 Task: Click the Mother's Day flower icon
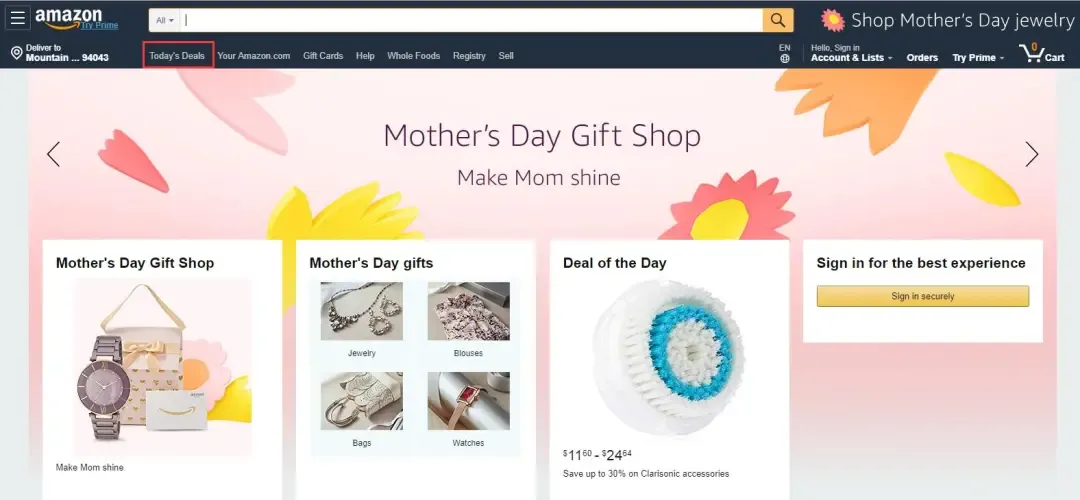(x=833, y=20)
